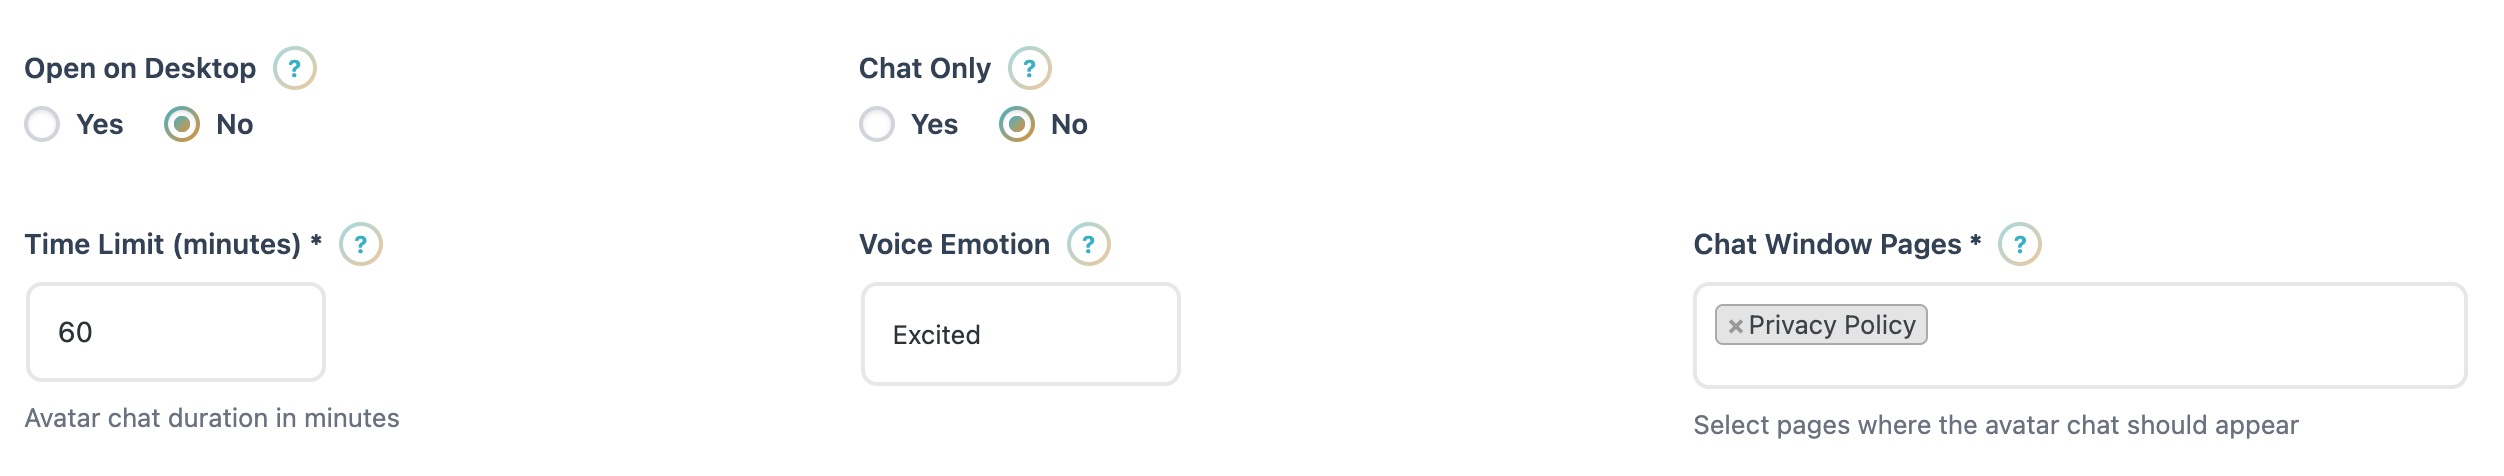Click the Privacy Policy tag label
Image resolution: width=2504 pixels, height=476 pixels.
(x=1831, y=325)
